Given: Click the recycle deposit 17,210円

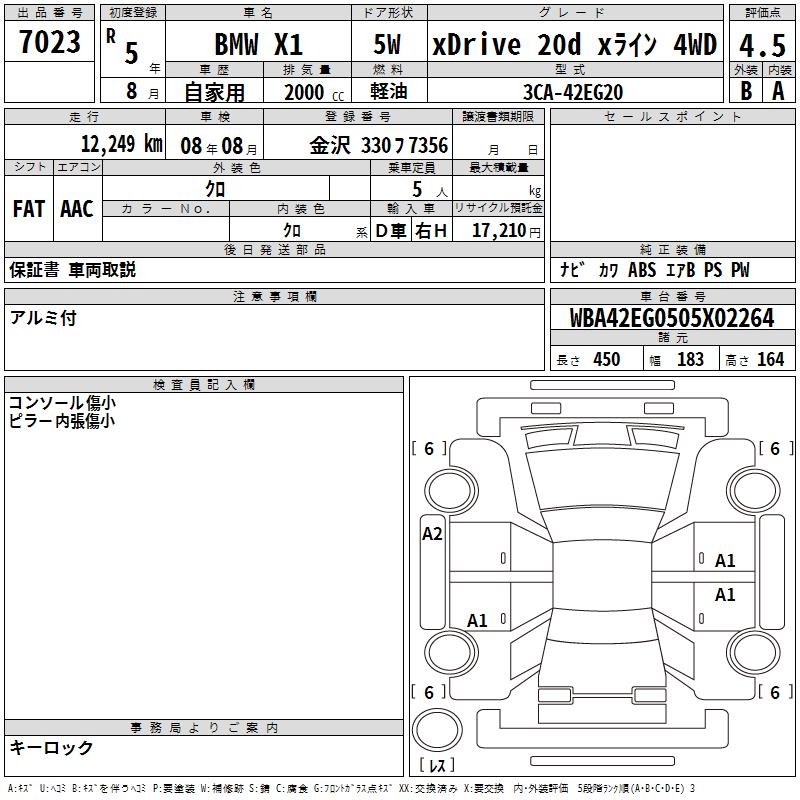Looking at the screenshot, I should point(506,231).
